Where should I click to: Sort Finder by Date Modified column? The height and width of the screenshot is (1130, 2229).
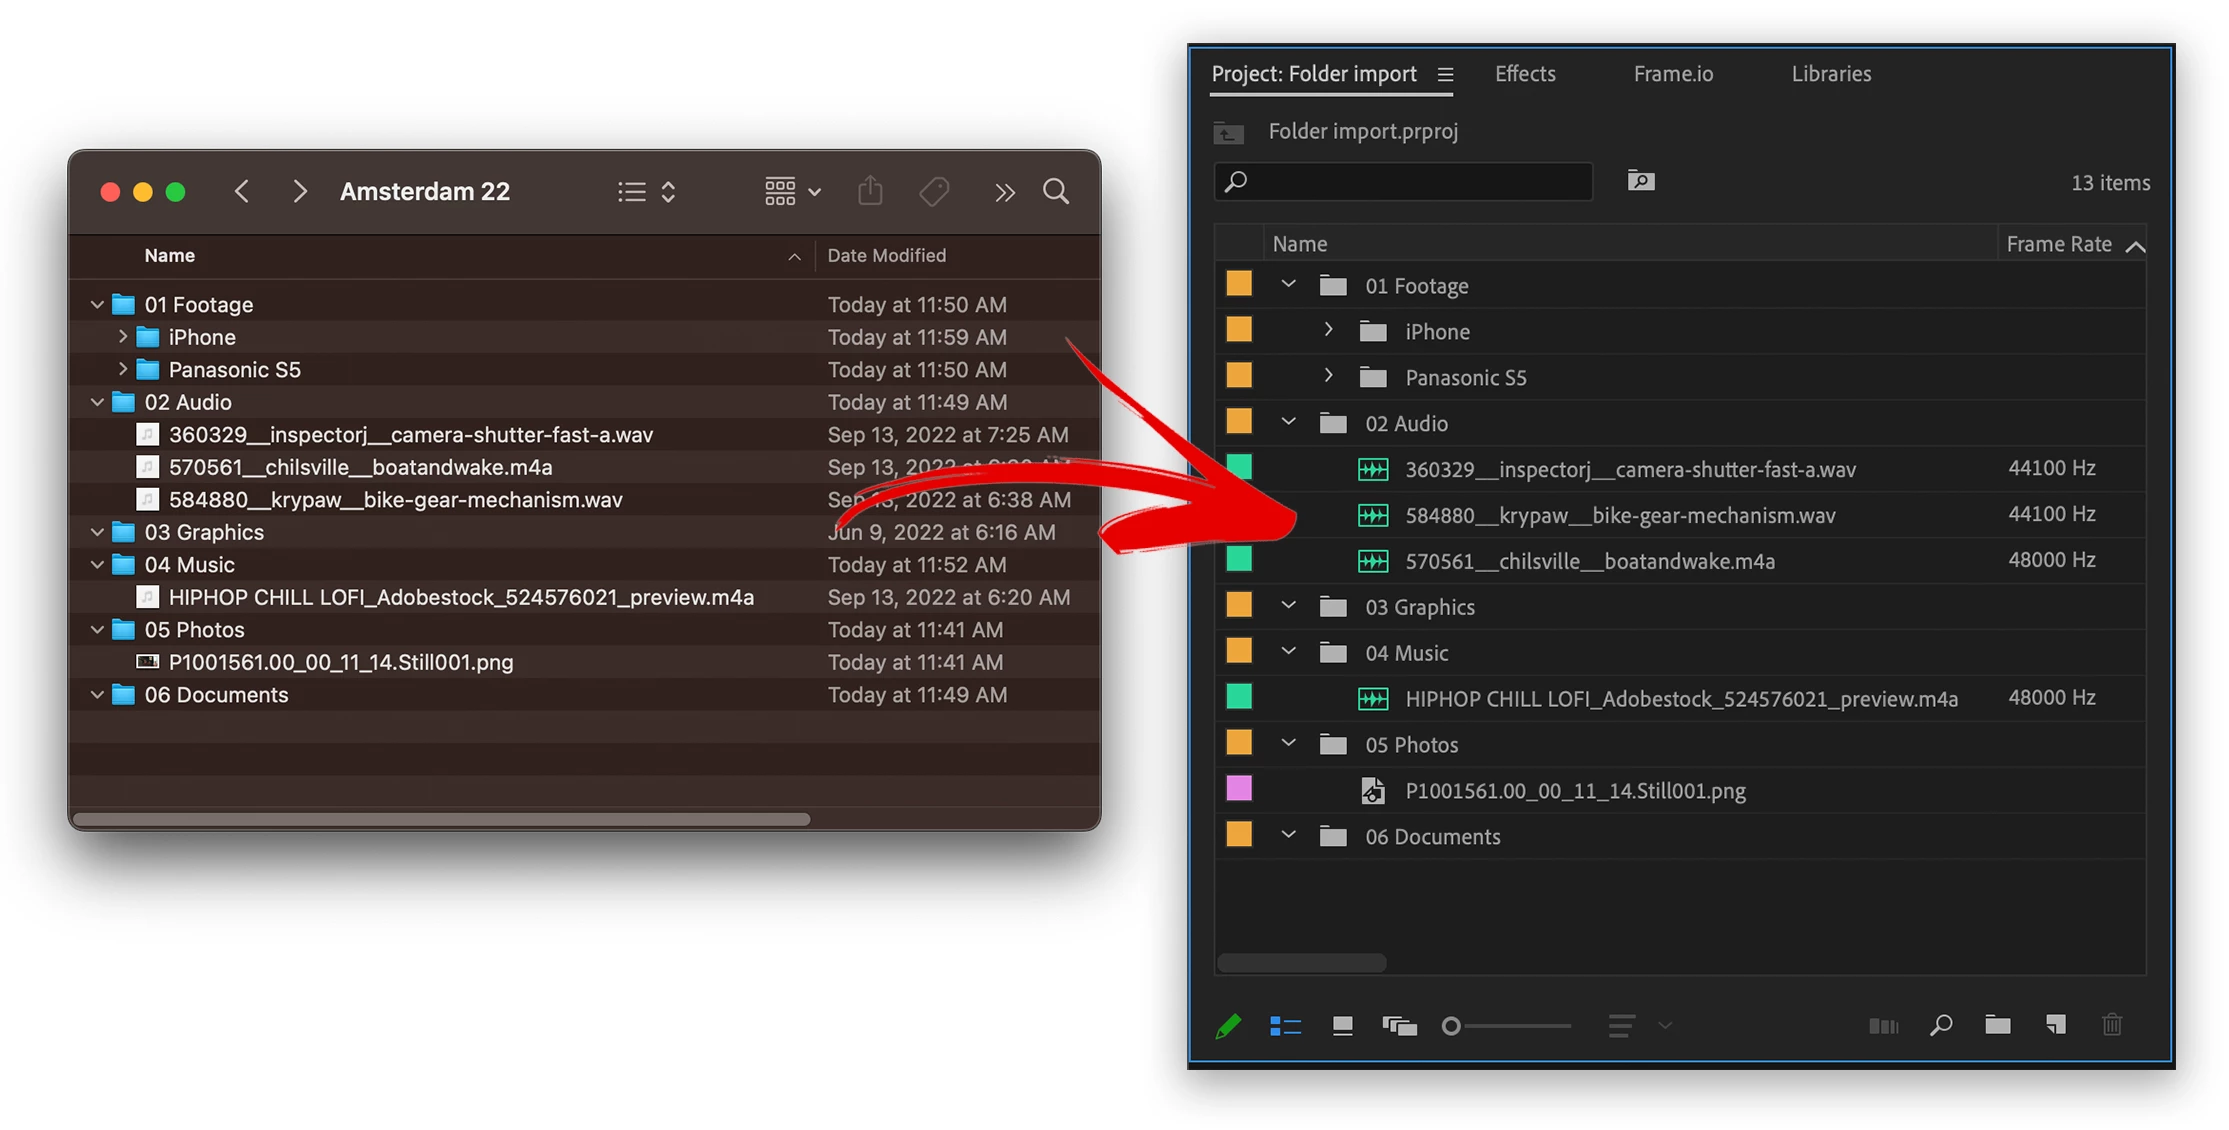tap(886, 255)
